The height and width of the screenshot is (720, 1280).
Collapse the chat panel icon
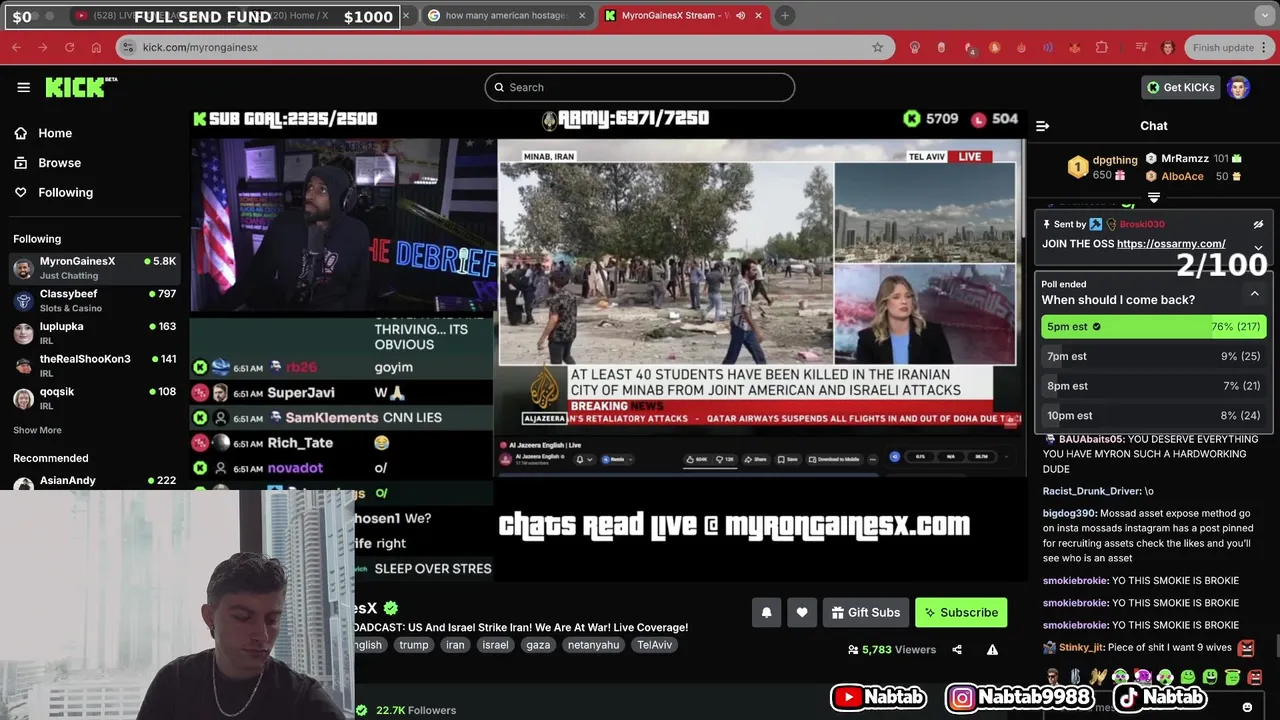tap(1042, 126)
